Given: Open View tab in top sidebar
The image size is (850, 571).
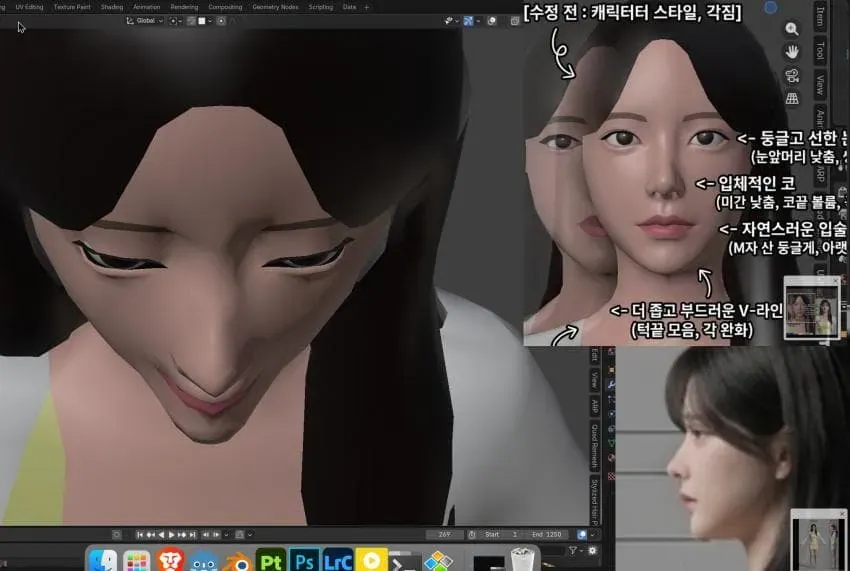Looking at the screenshot, I should 820,85.
